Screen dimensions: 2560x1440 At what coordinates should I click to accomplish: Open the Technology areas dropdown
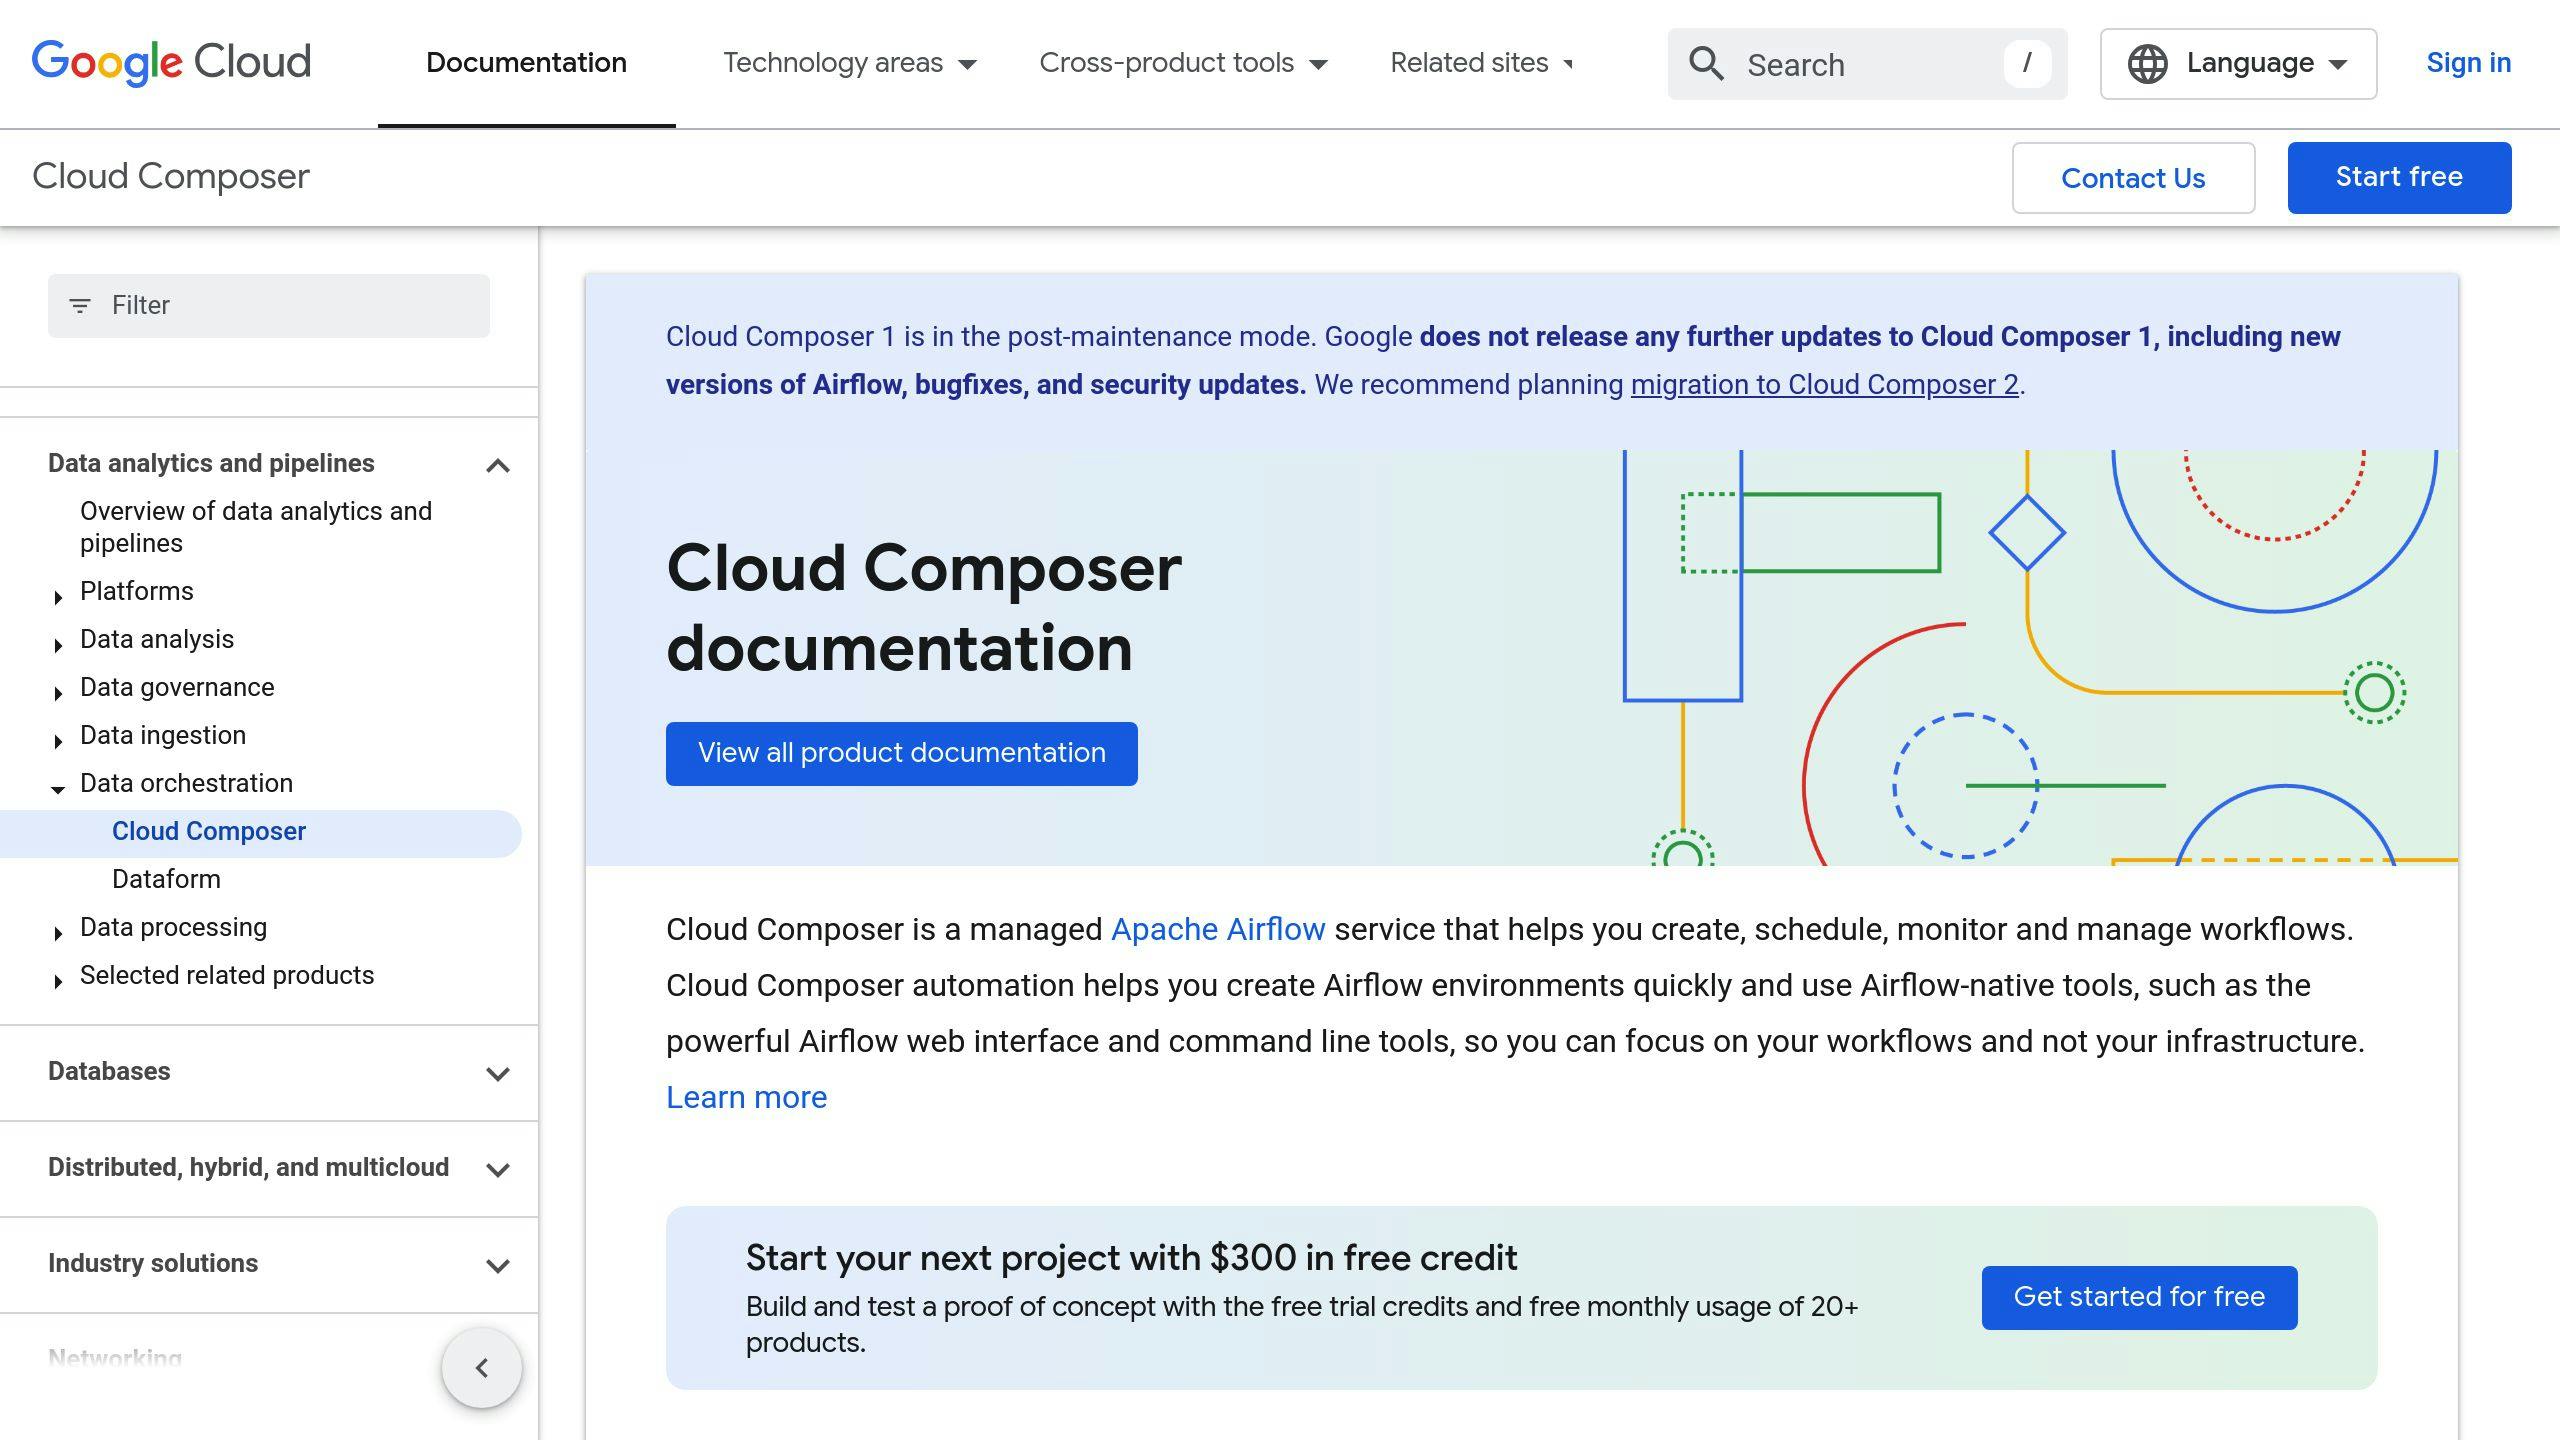pyautogui.click(x=849, y=63)
